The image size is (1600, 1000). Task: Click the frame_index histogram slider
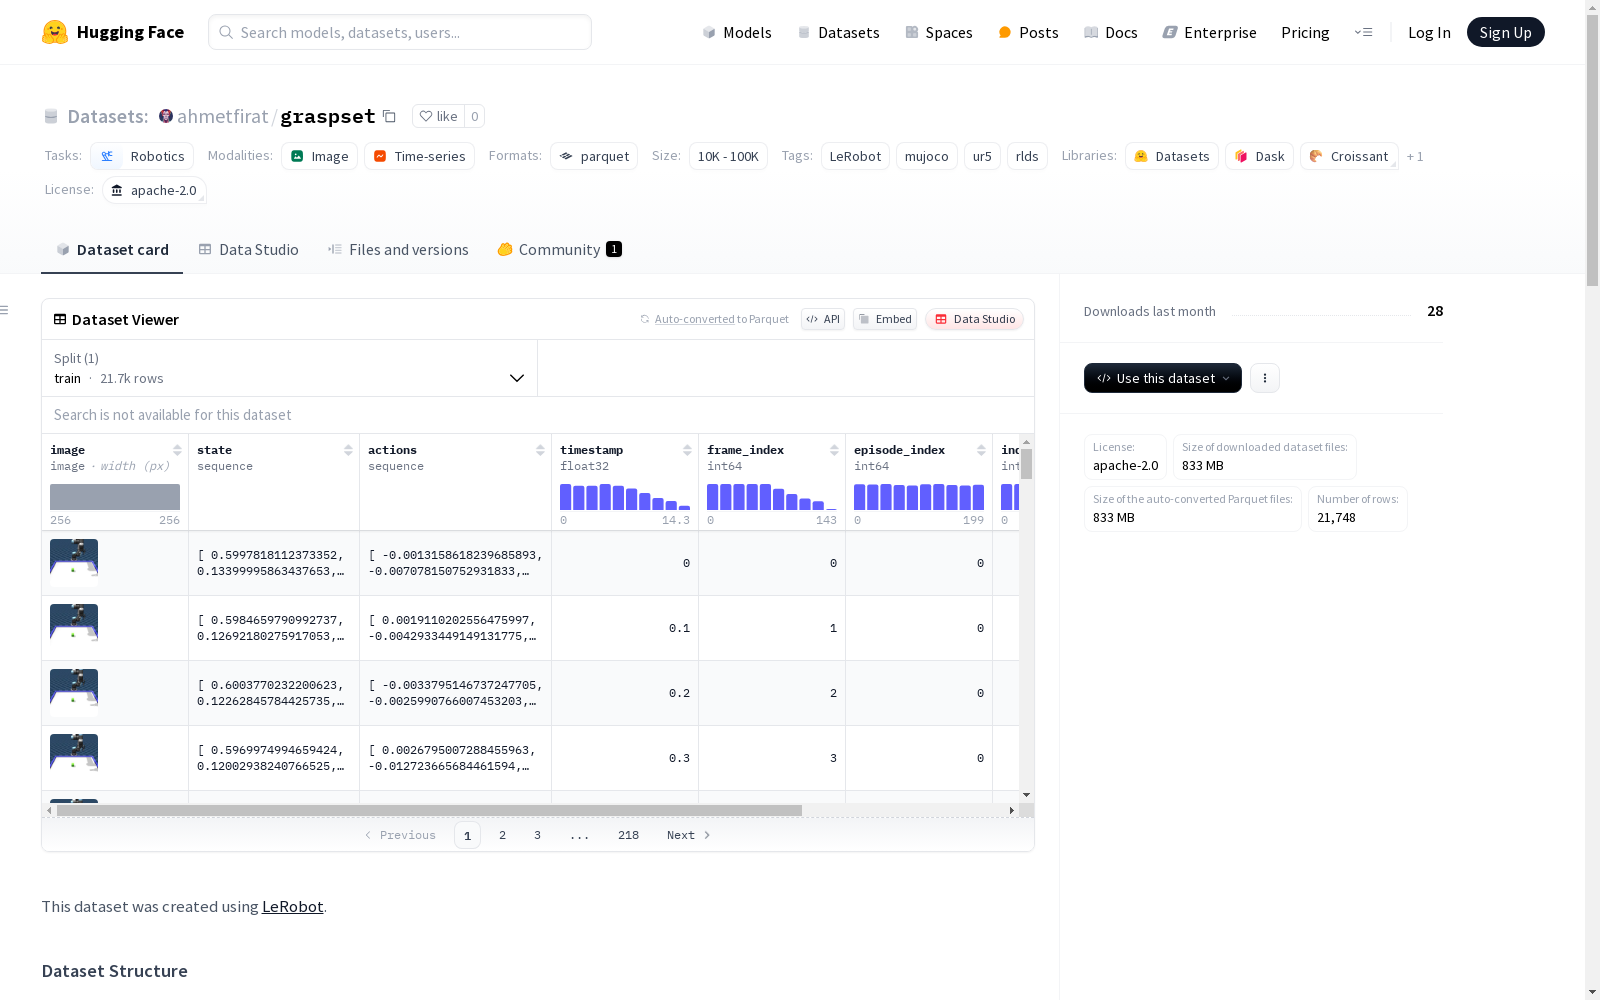pyautogui.click(x=772, y=497)
